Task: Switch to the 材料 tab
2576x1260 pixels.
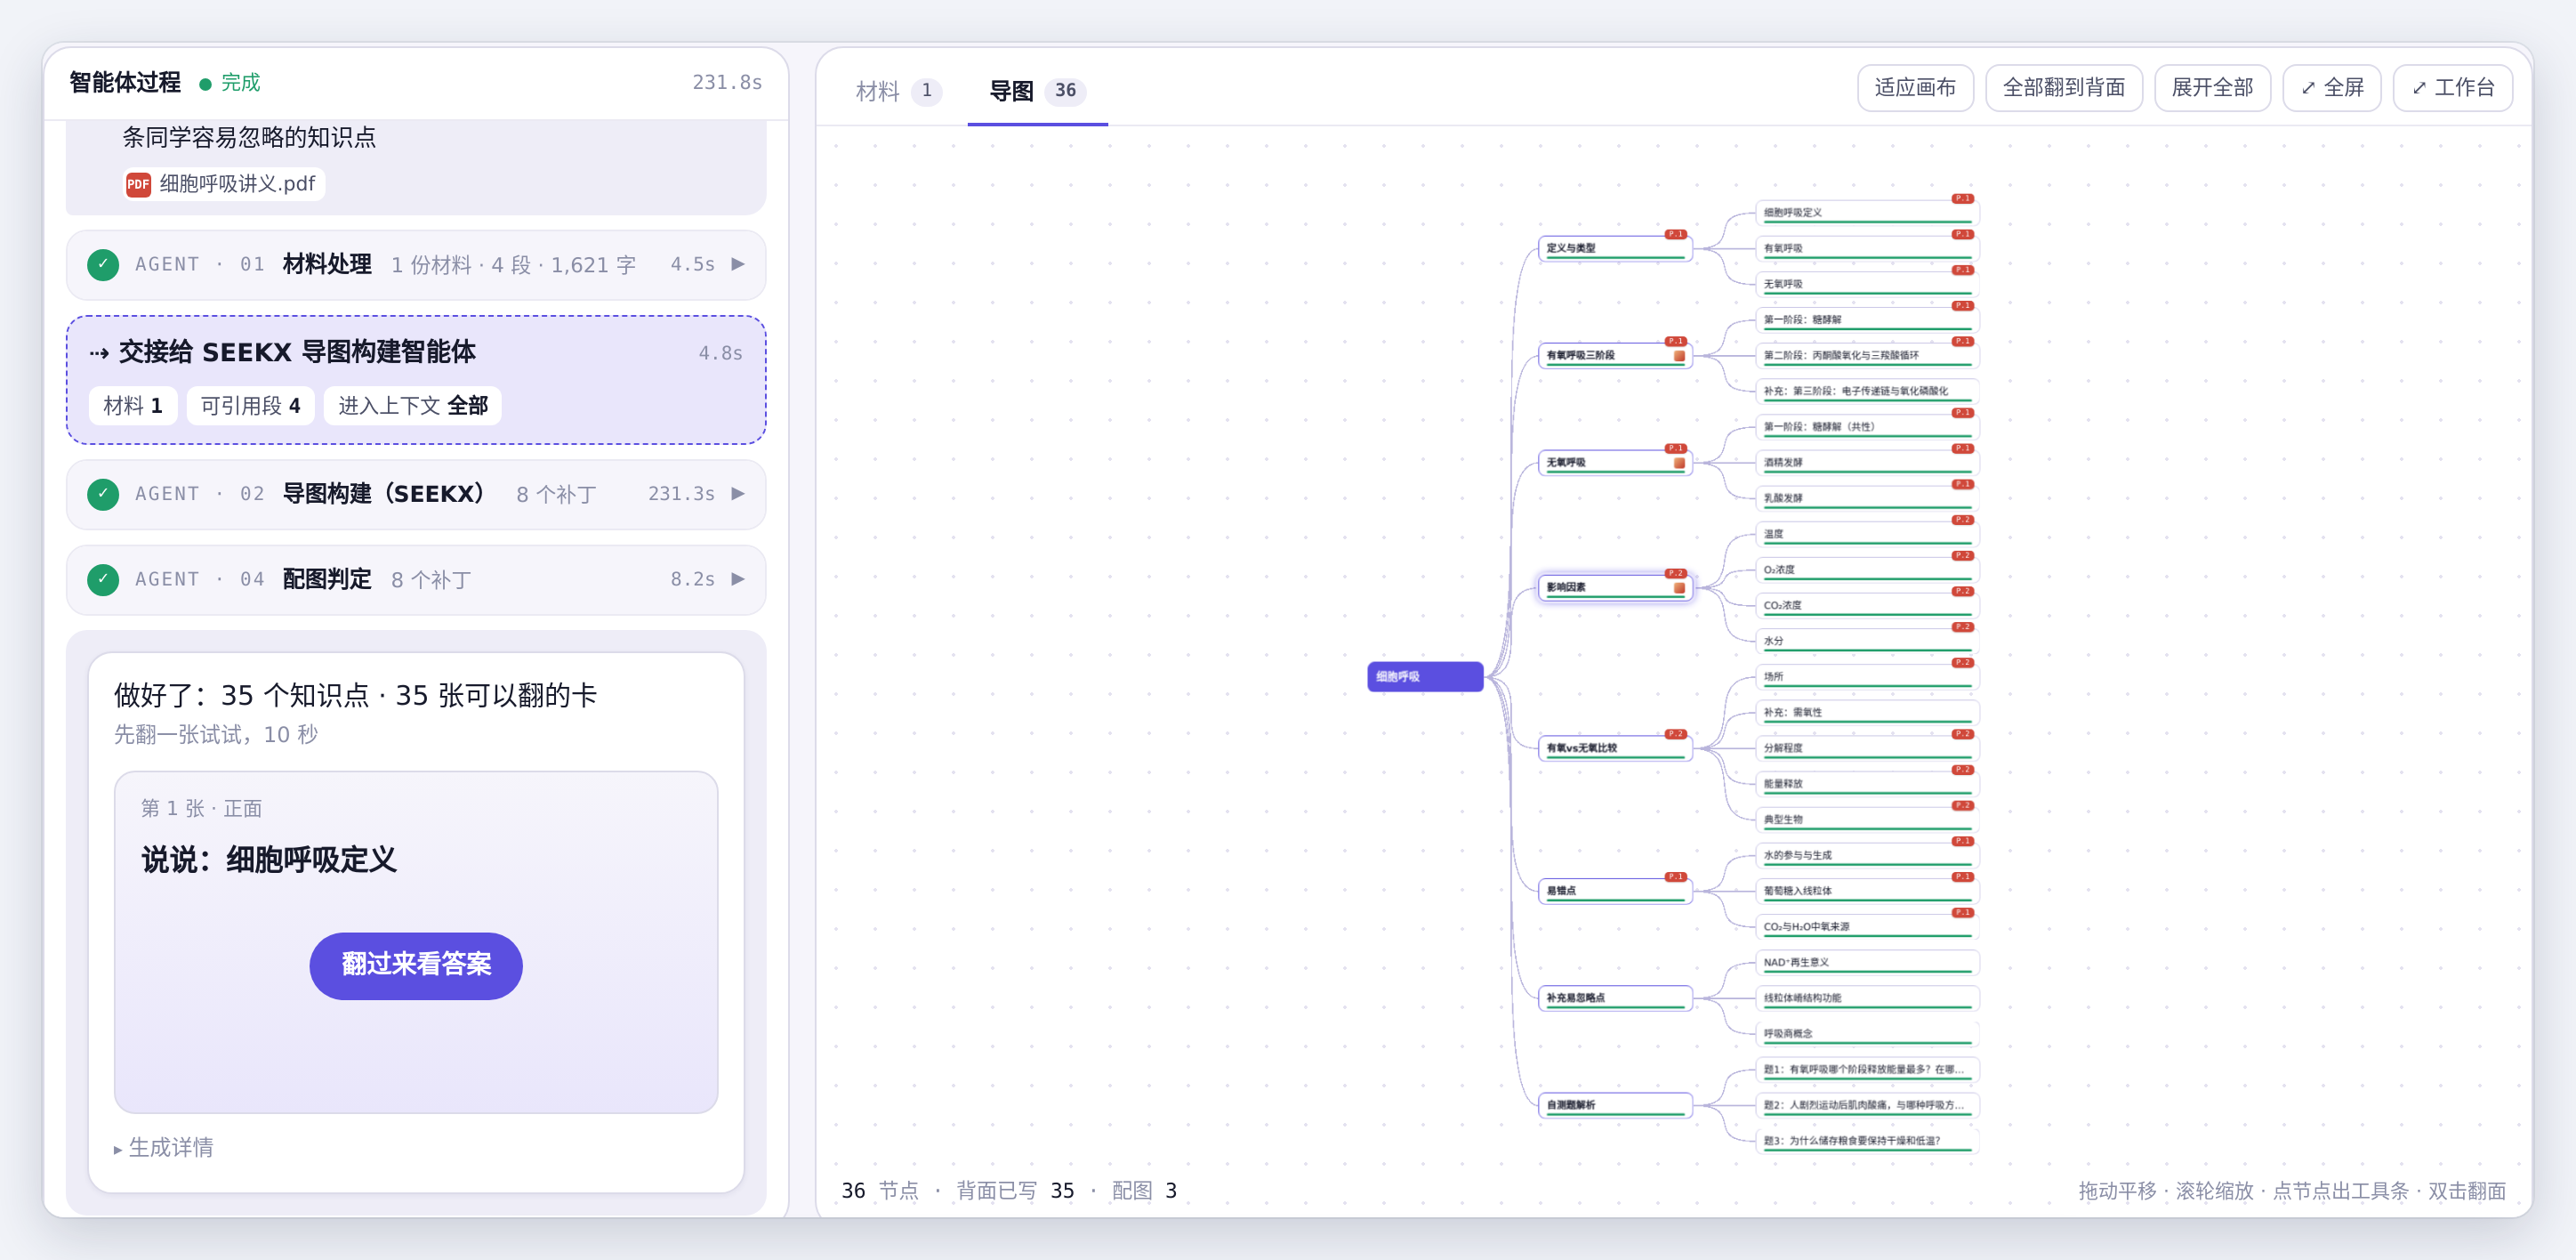Action: [x=897, y=91]
